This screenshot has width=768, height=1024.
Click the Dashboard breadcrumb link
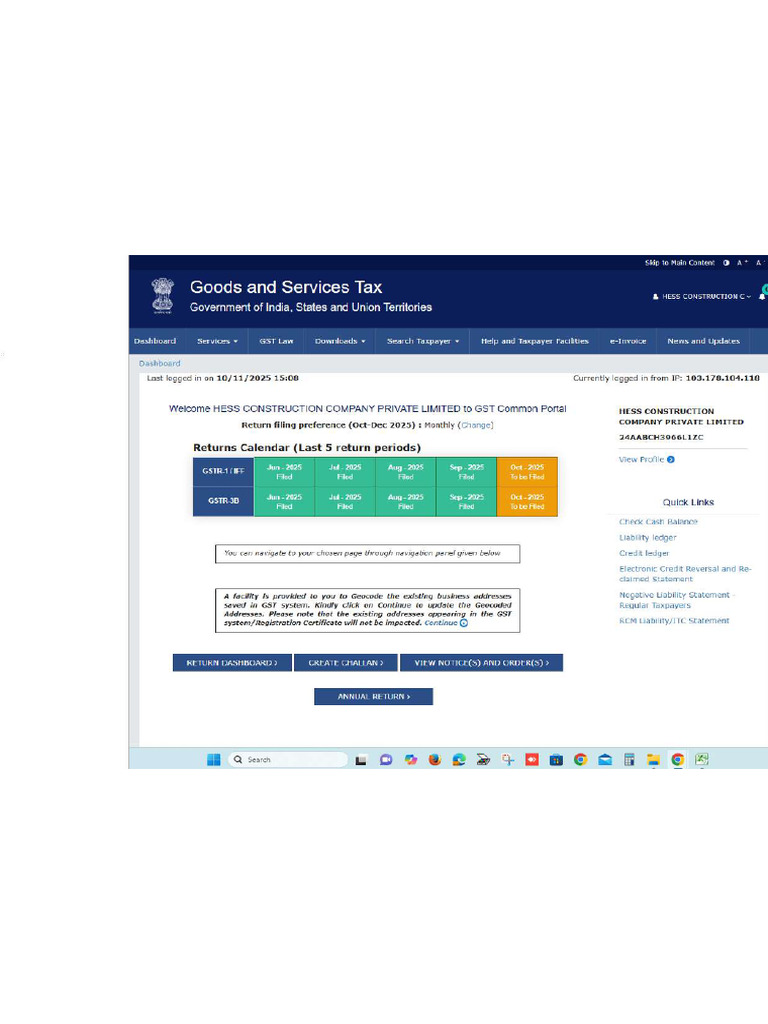(159, 363)
